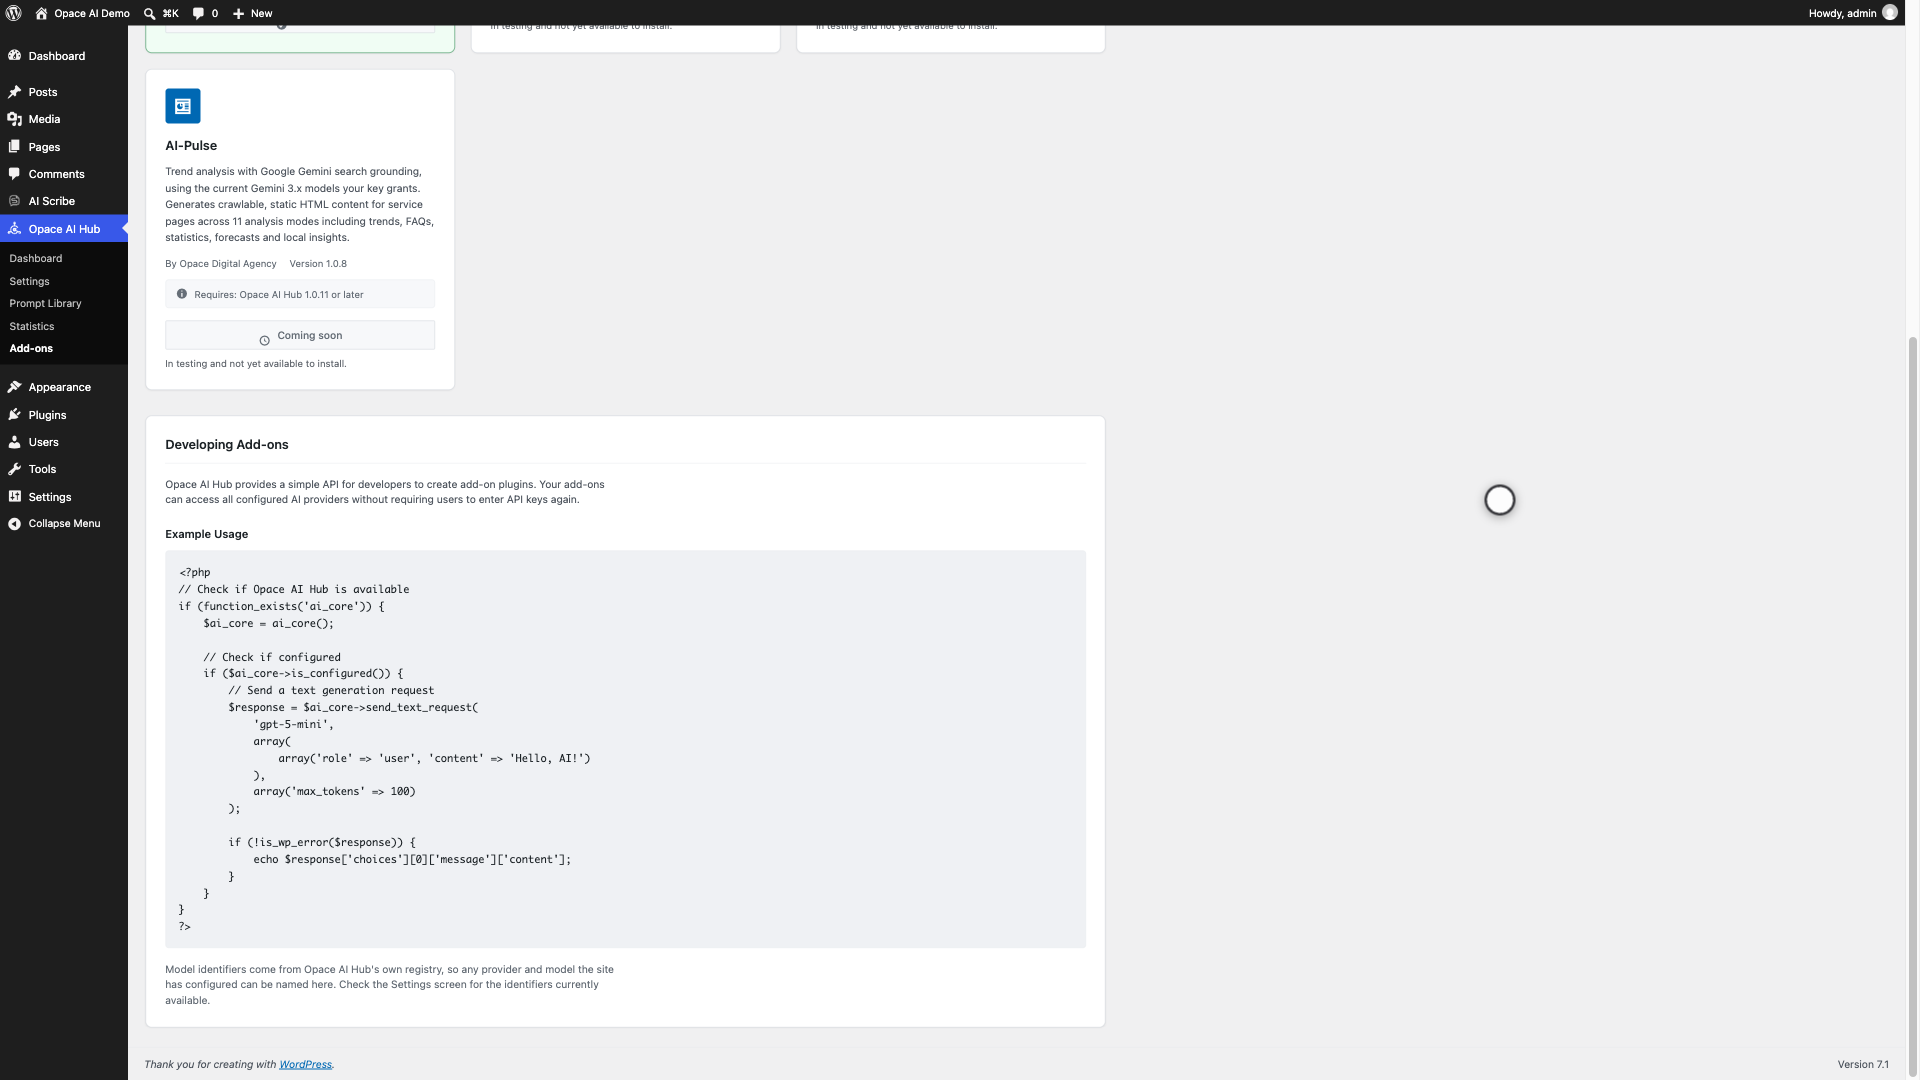This screenshot has height=1080, width=1920.
Task: Click inside the PHP example code block
Action: point(625,749)
